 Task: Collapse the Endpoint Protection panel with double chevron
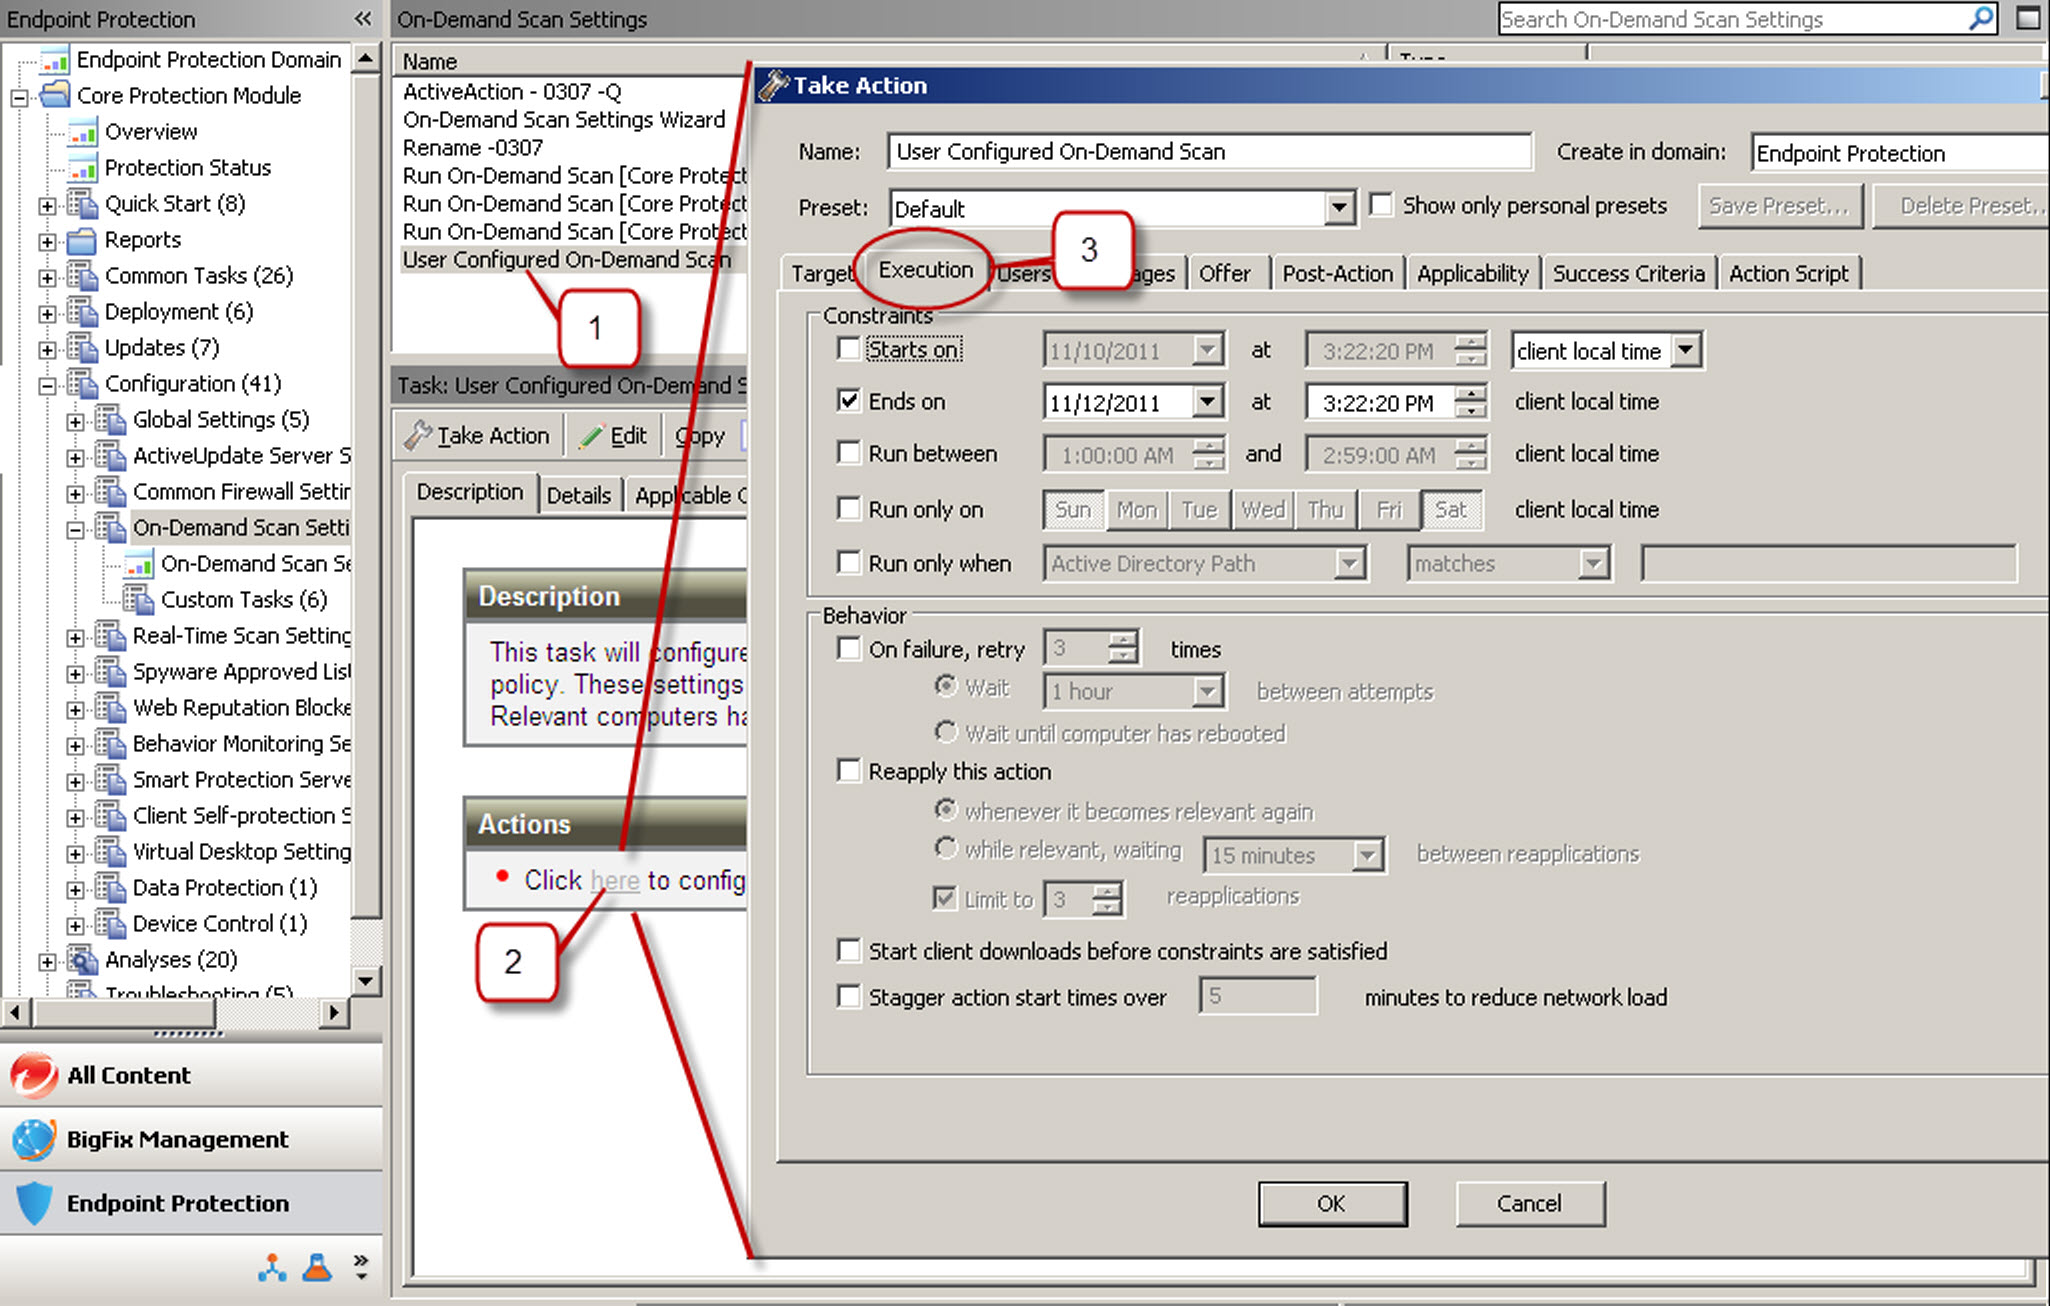coord(362,18)
